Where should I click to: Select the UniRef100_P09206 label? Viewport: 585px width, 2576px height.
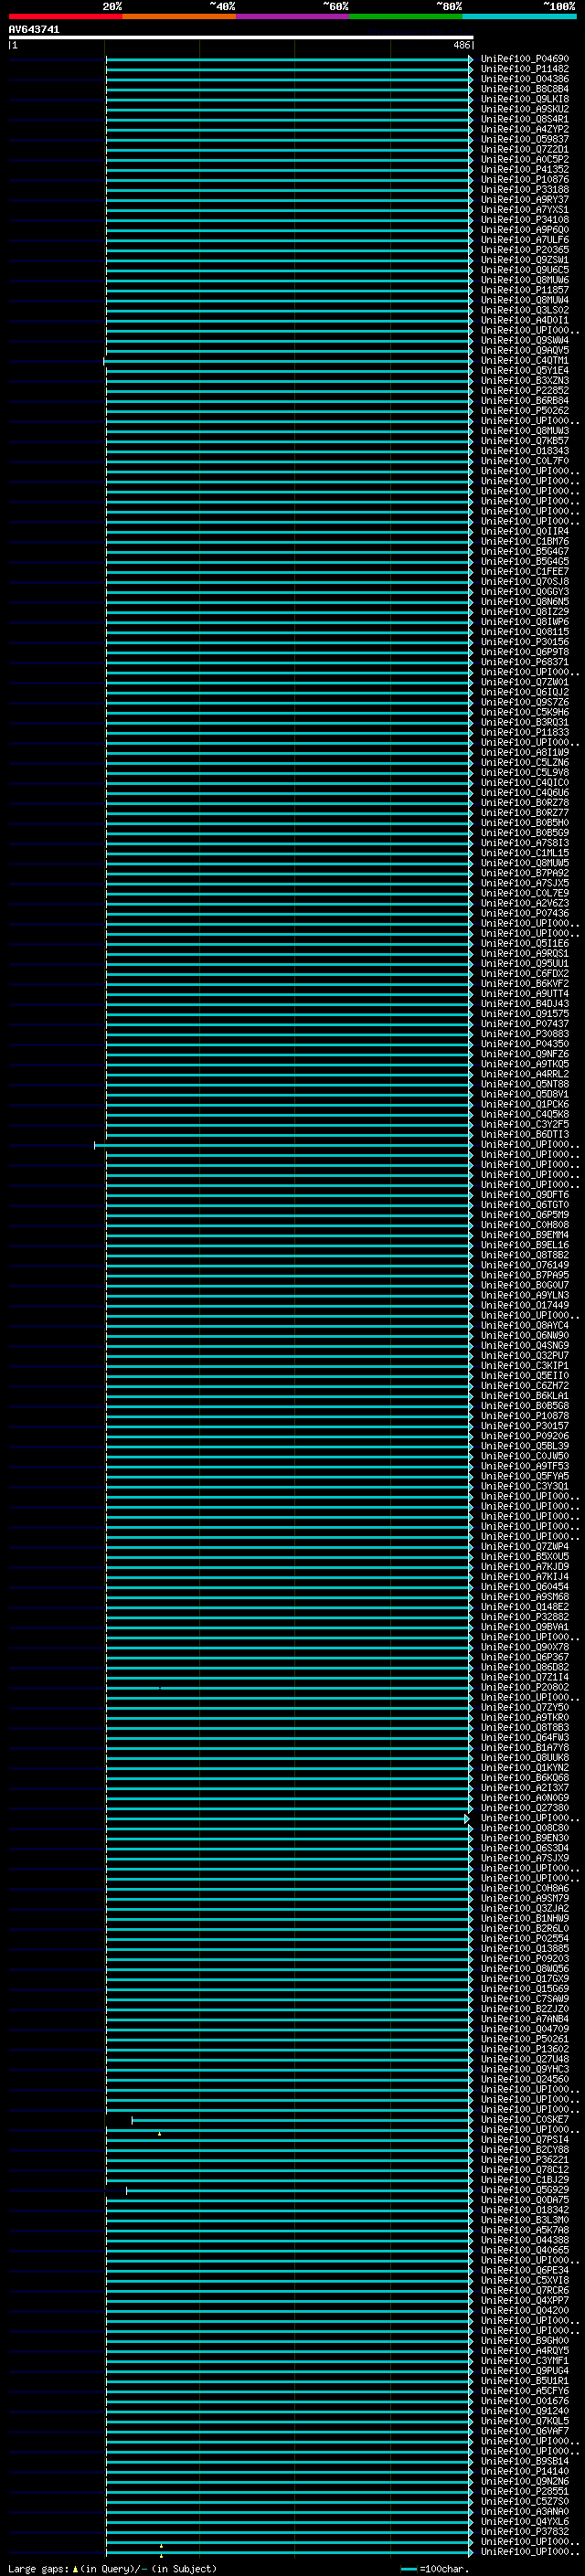pyautogui.click(x=525, y=1437)
